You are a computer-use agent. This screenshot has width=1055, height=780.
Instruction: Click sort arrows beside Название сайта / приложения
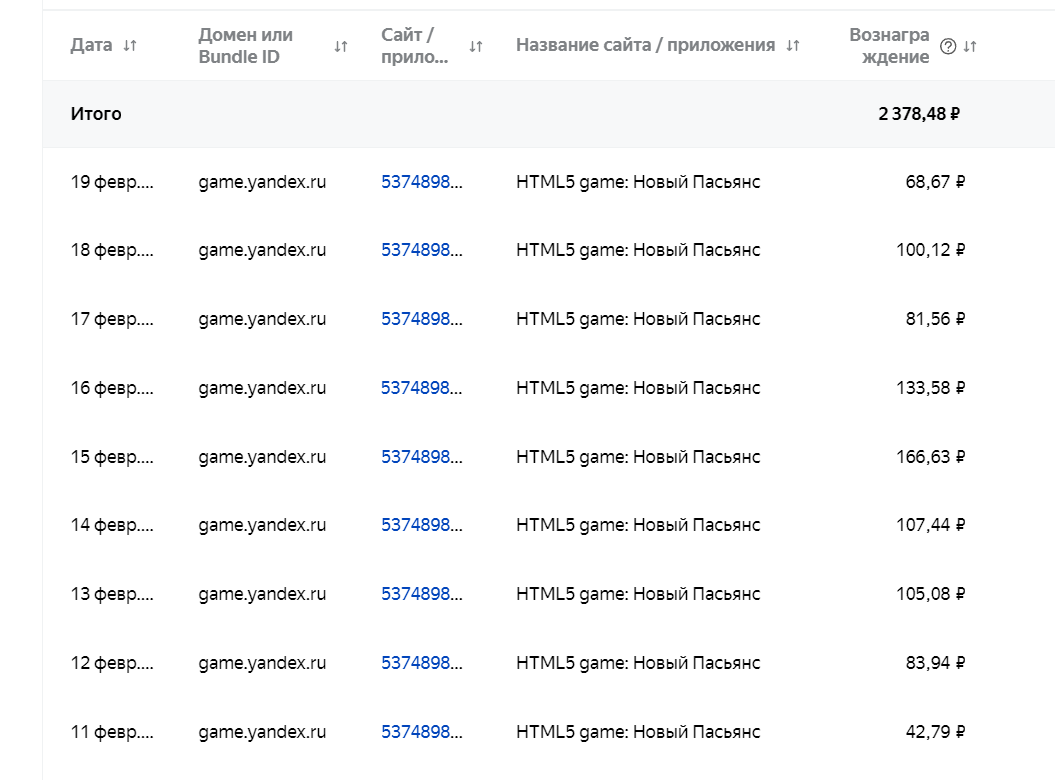[793, 46]
